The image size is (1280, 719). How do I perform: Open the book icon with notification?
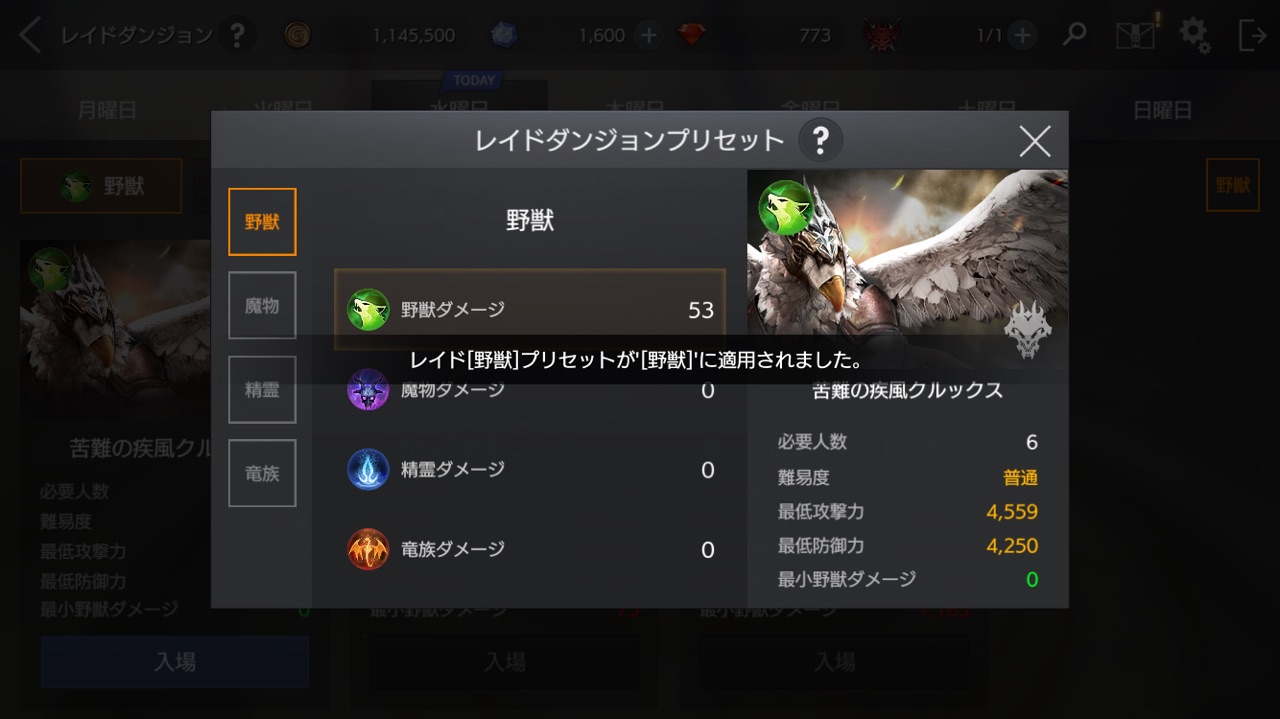click(1136, 34)
